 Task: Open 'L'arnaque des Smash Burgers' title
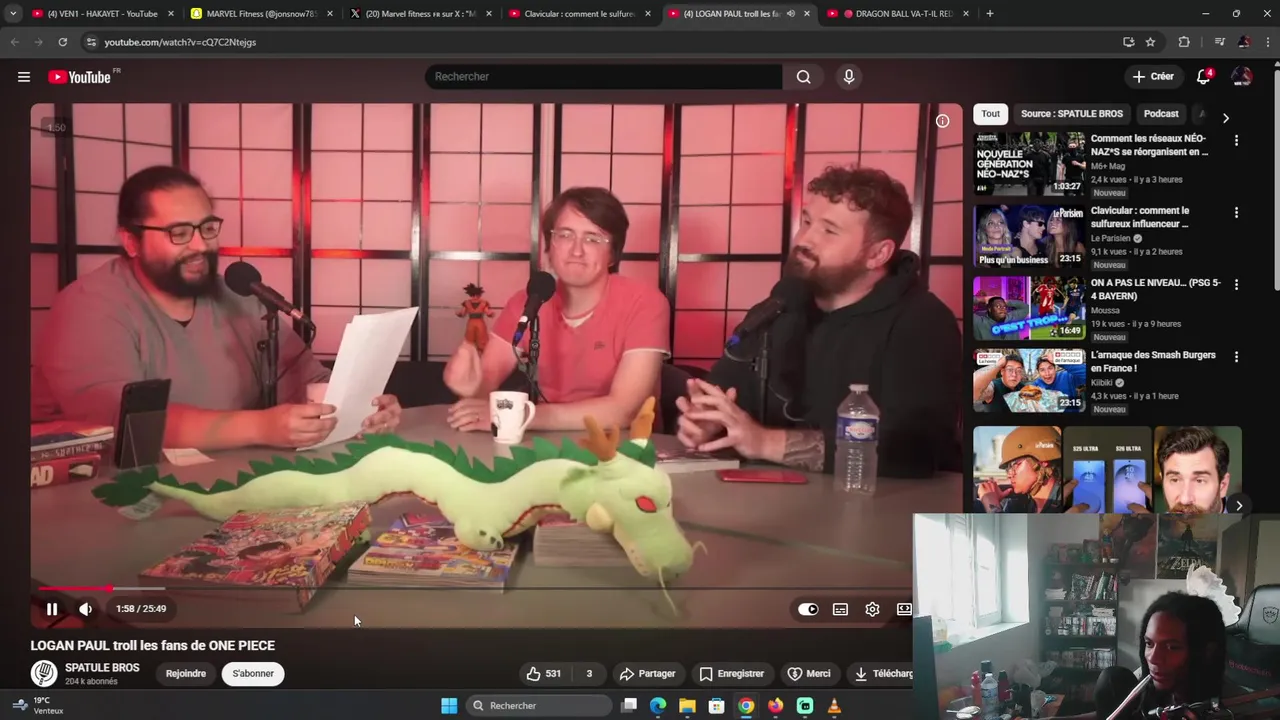click(1153, 362)
